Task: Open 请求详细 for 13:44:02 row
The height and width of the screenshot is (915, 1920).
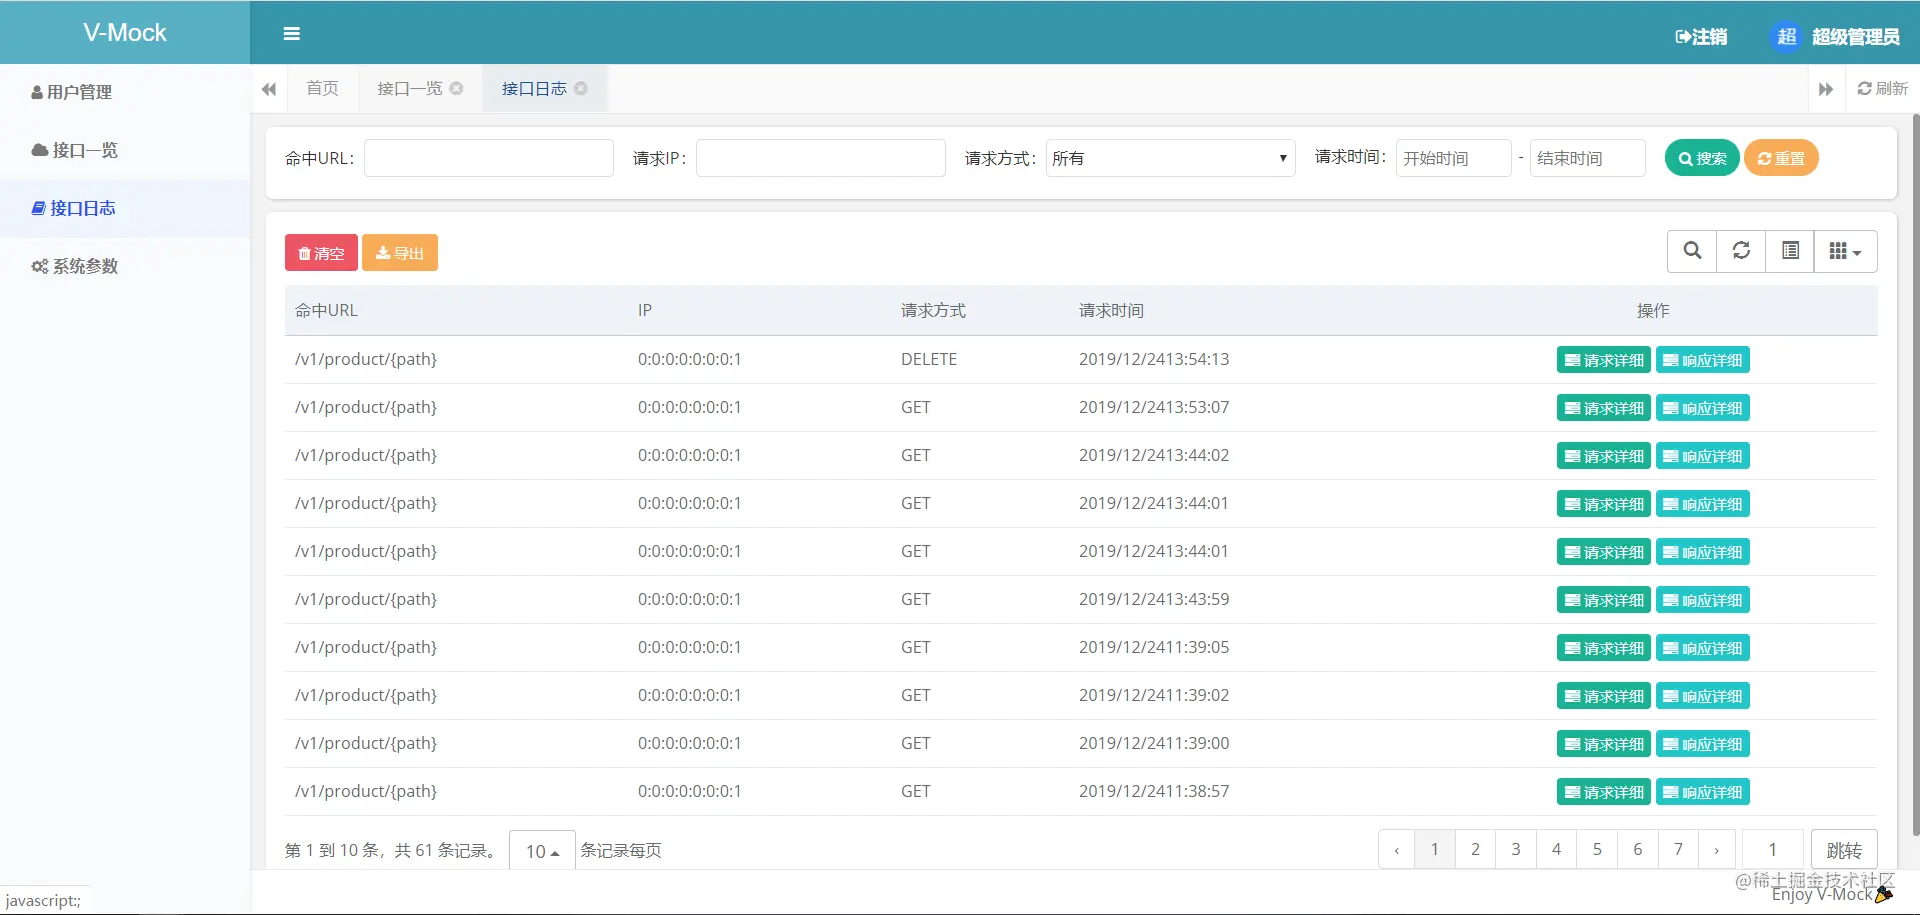Action: pyautogui.click(x=1604, y=456)
